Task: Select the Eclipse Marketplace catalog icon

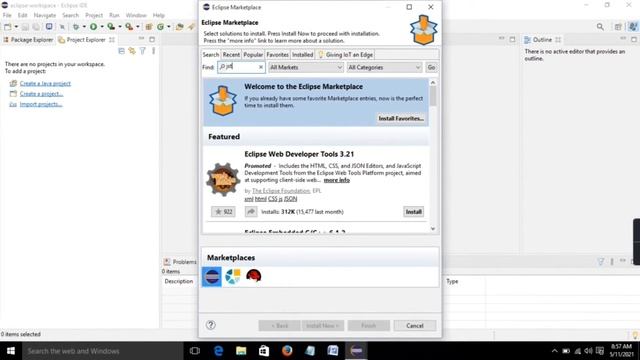Action: 212,277
